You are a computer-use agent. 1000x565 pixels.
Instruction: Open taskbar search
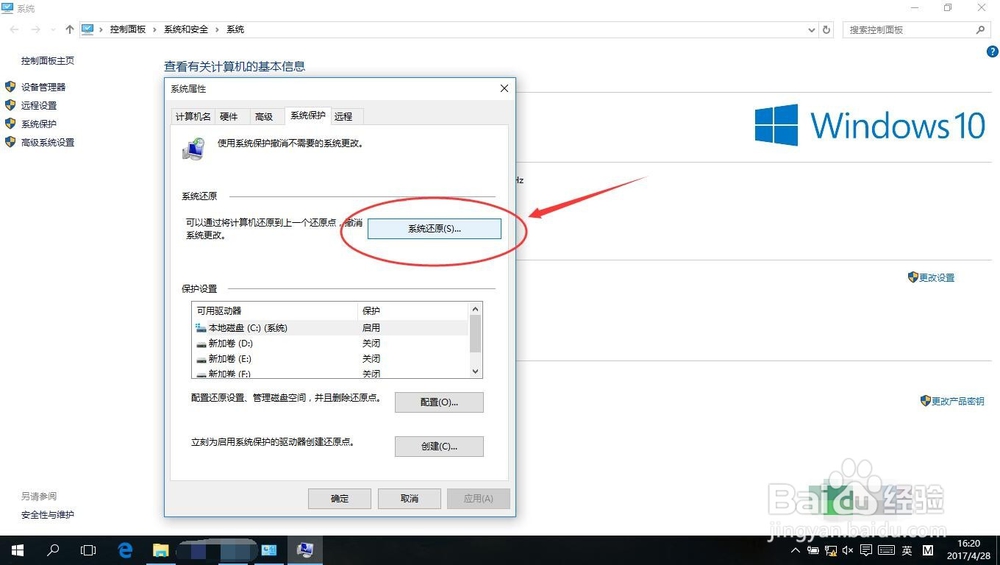[x=53, y=550]
